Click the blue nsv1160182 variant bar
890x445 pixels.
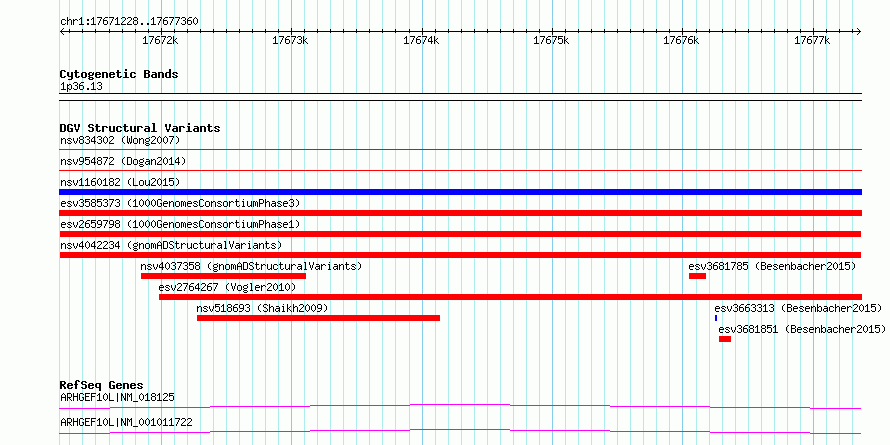point(460,192)
